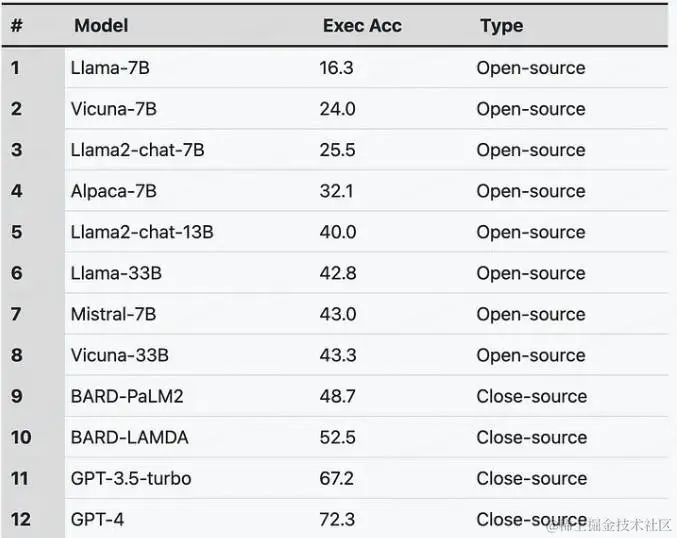Click the Type column header
Screen dimensions: 677x538
point(501,26)
